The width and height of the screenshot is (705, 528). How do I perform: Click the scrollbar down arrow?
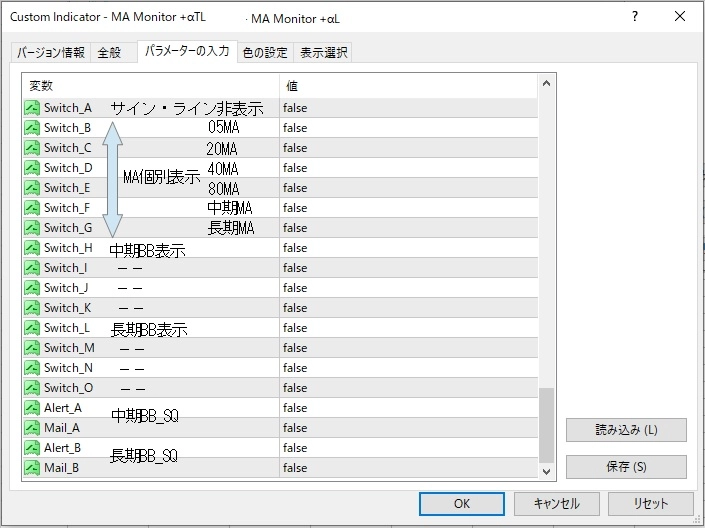[x=546, y=471]
